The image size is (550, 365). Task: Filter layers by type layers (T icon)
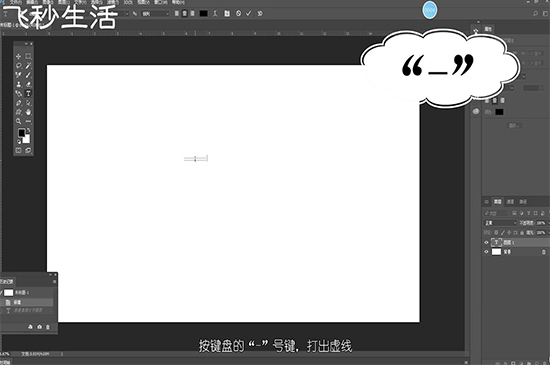[529, 213]
